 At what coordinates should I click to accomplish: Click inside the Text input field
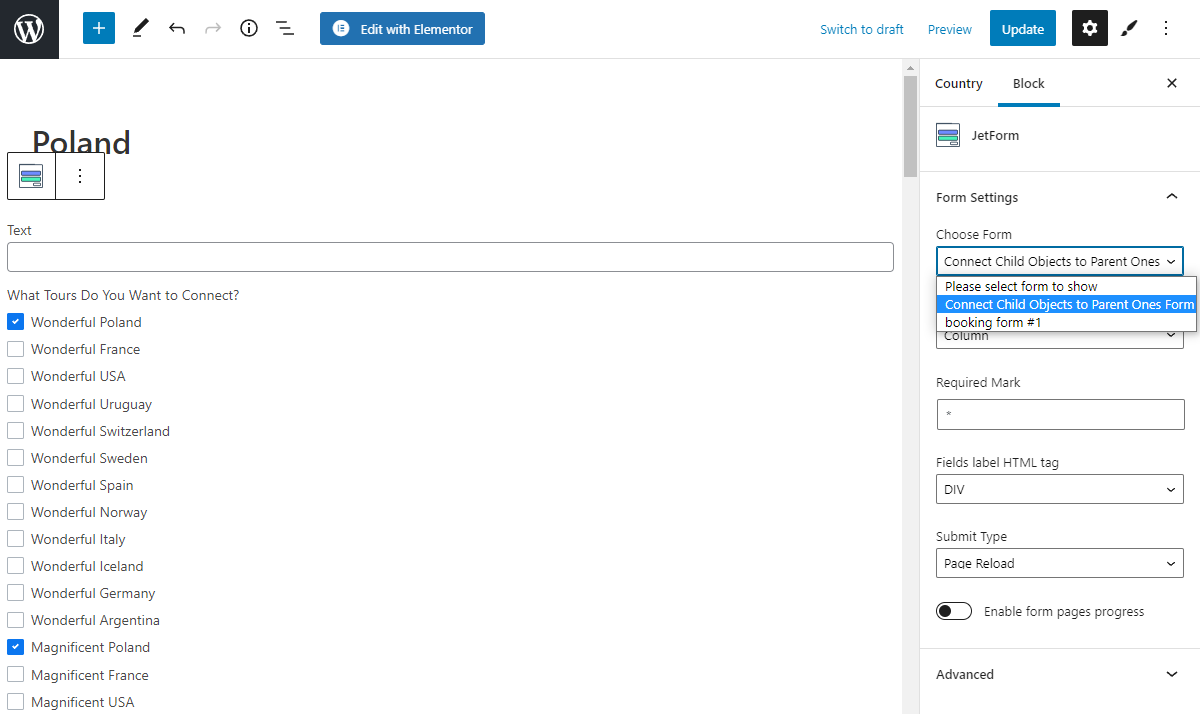click(x=450, y=257)
